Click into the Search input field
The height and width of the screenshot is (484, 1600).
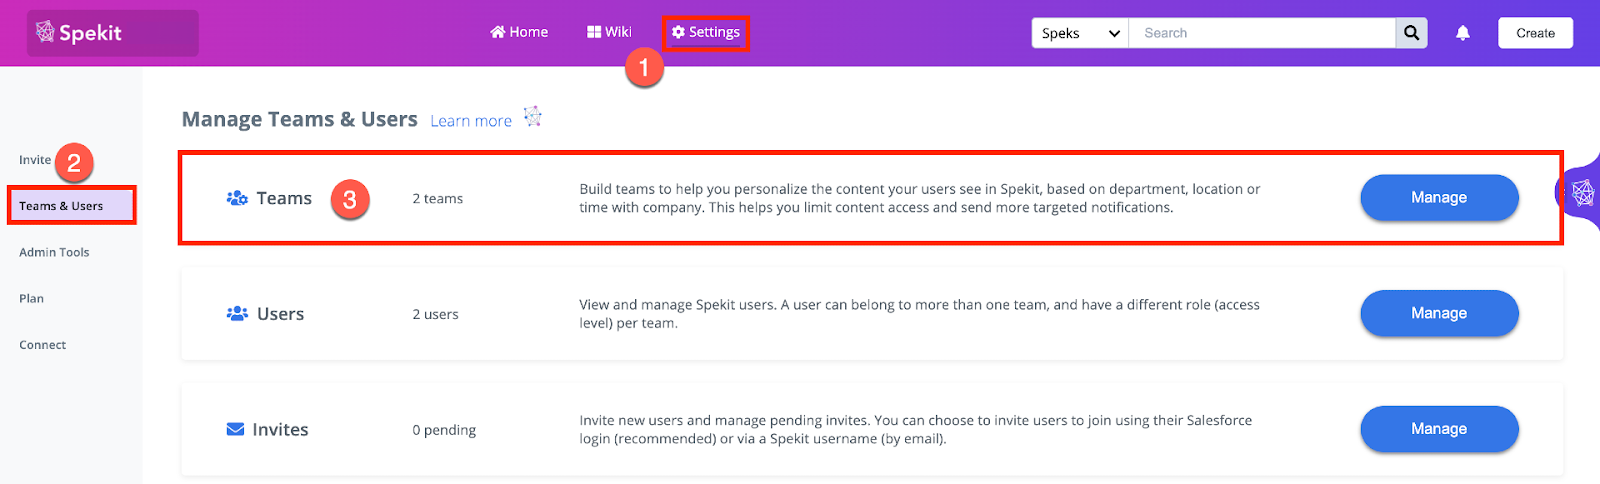(x=1262, y=33)
